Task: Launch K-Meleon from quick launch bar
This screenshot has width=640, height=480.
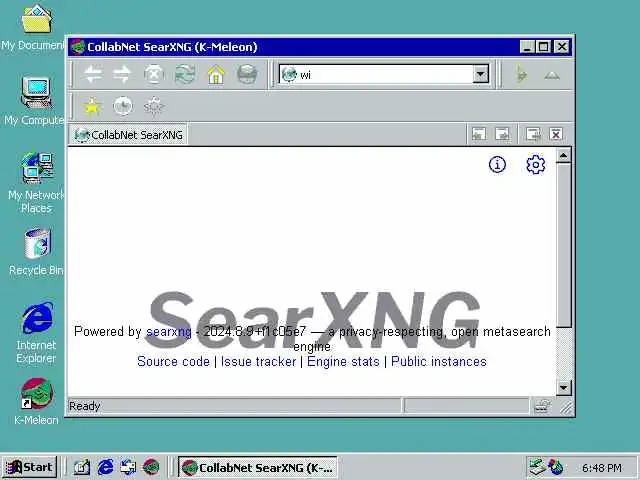Action: pos(151,467)
